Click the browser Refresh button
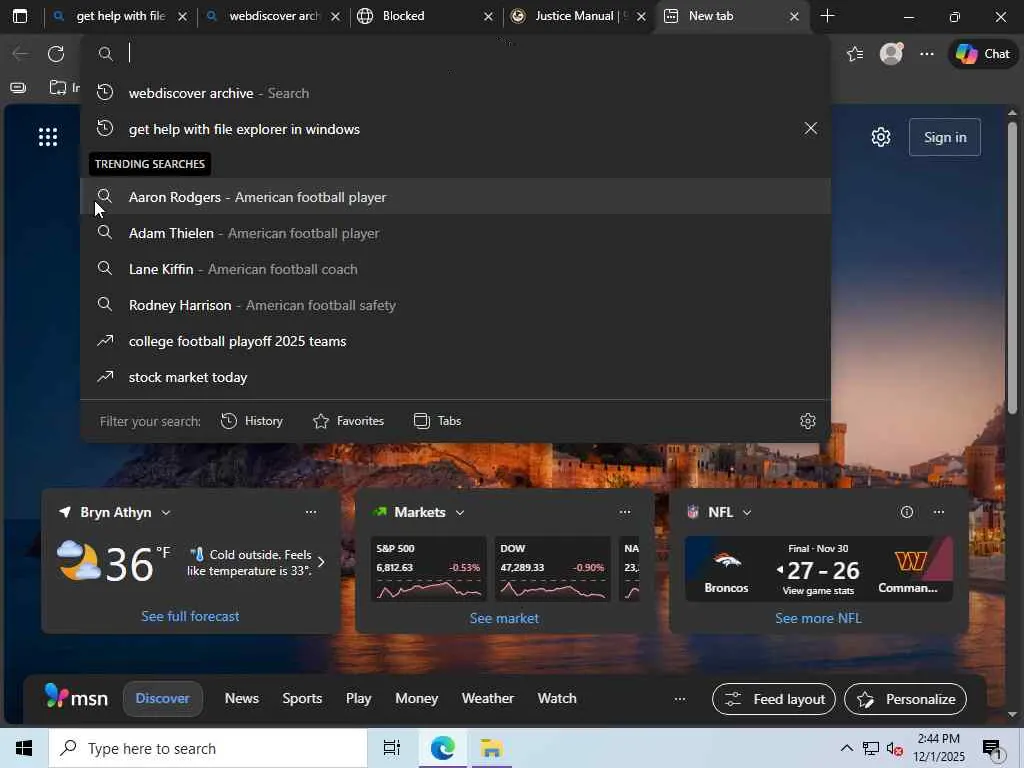Viewport: 1024px width, 768px height. point(56,54)
